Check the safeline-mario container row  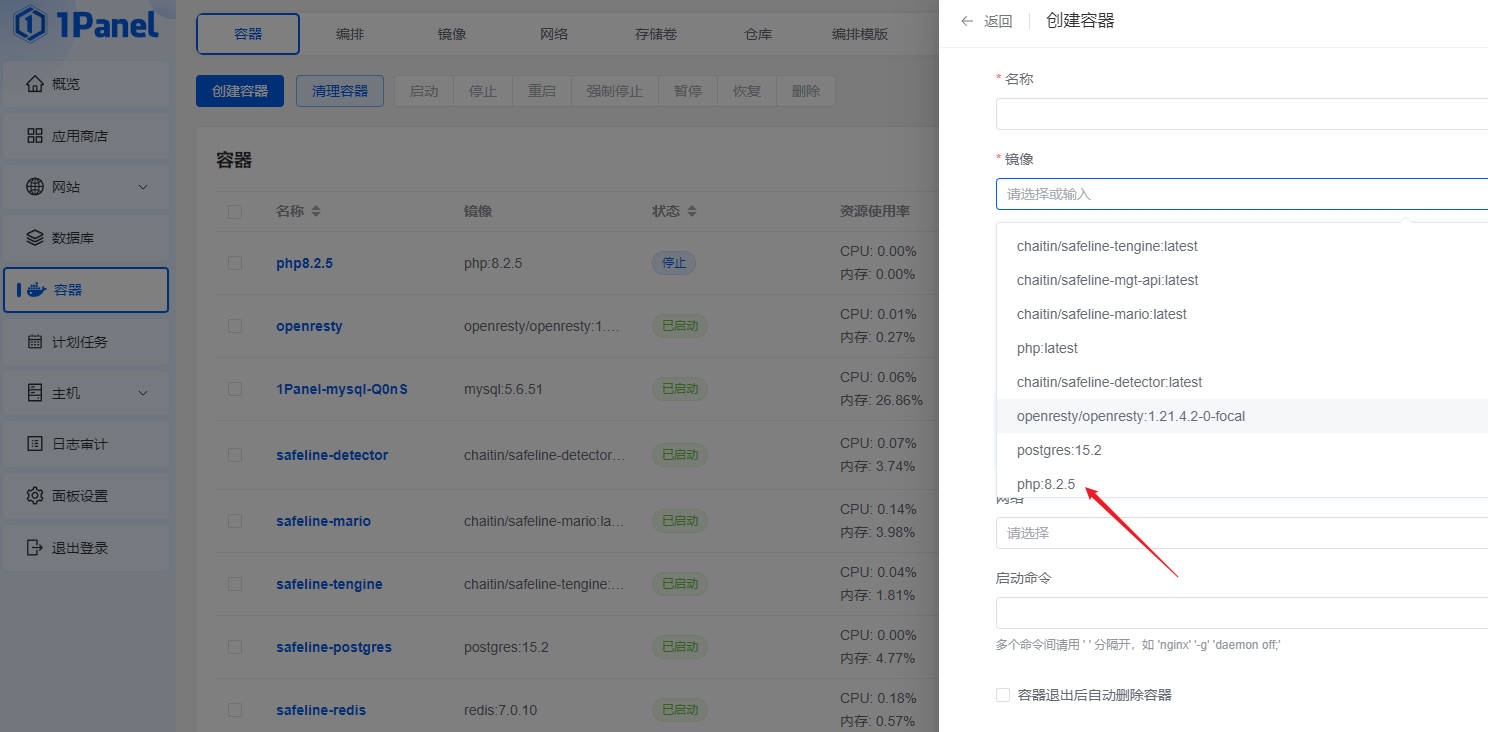click(x=235, y=521)
